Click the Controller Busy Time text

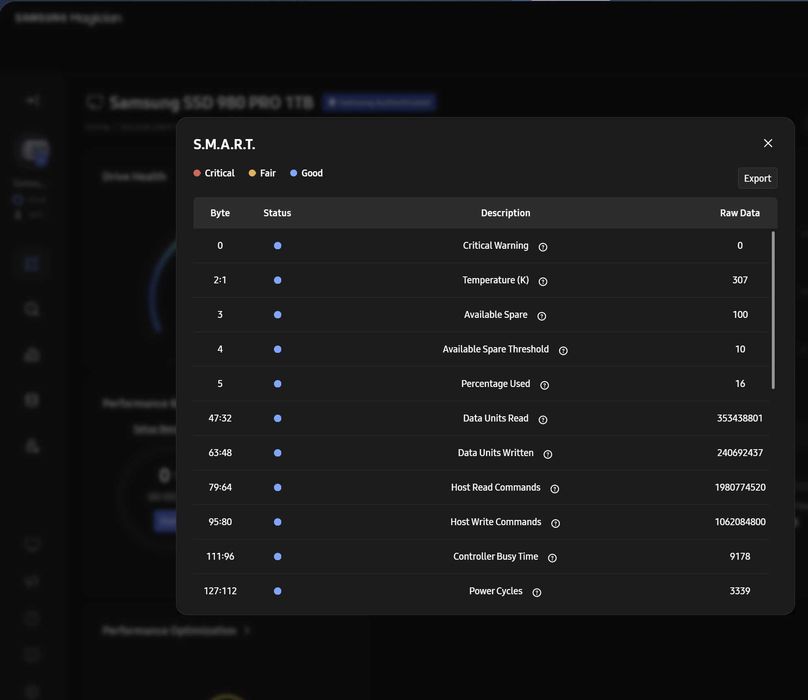(496, 557)
